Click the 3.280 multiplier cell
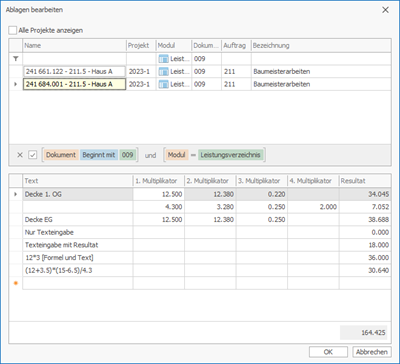 (210, 207)
